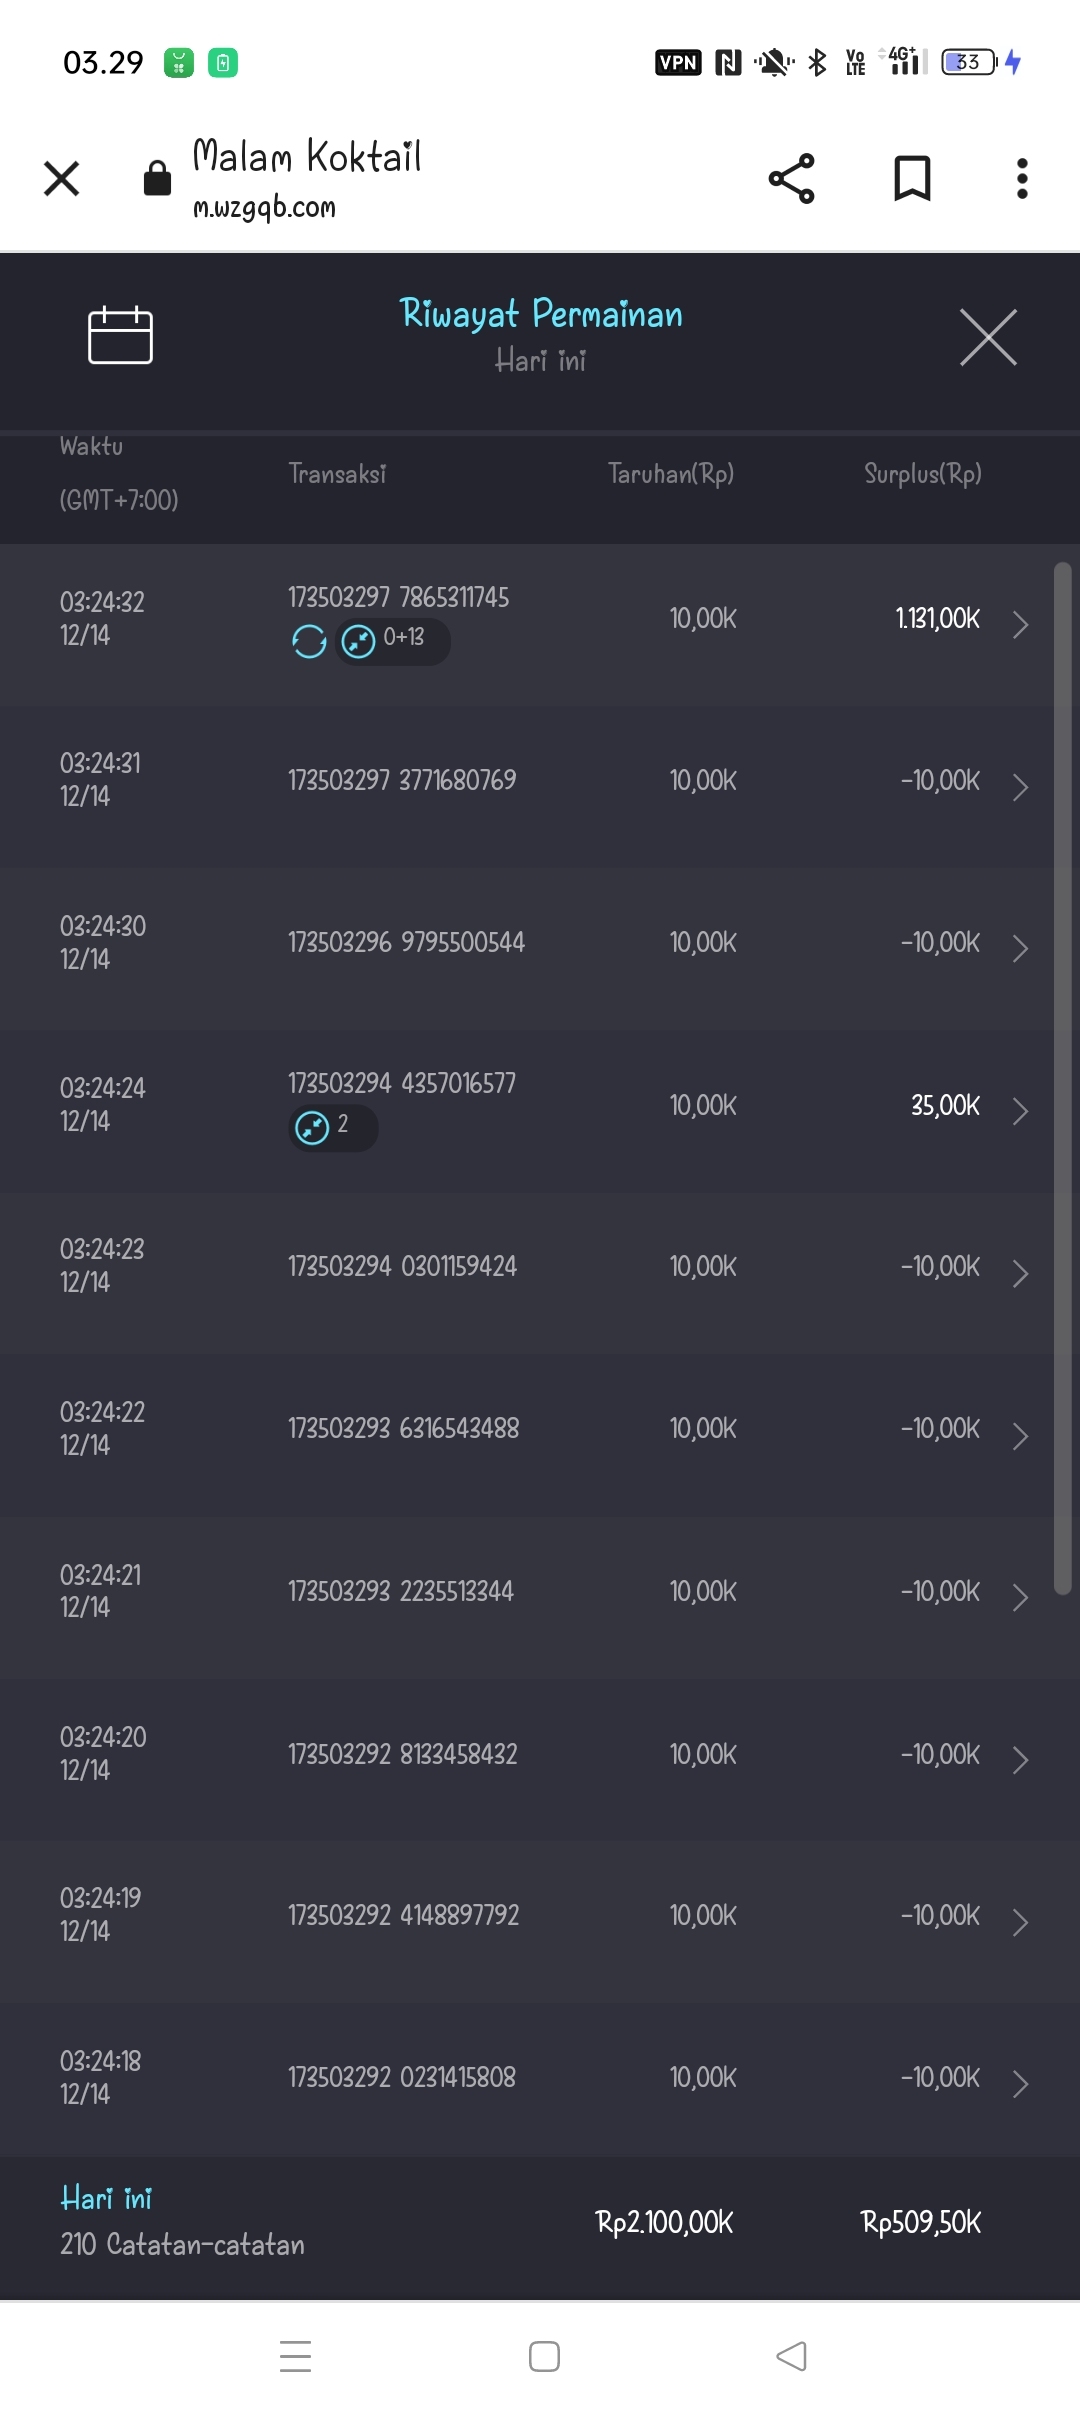Tap the free spin badge showing 2

tap(332, 1127)
